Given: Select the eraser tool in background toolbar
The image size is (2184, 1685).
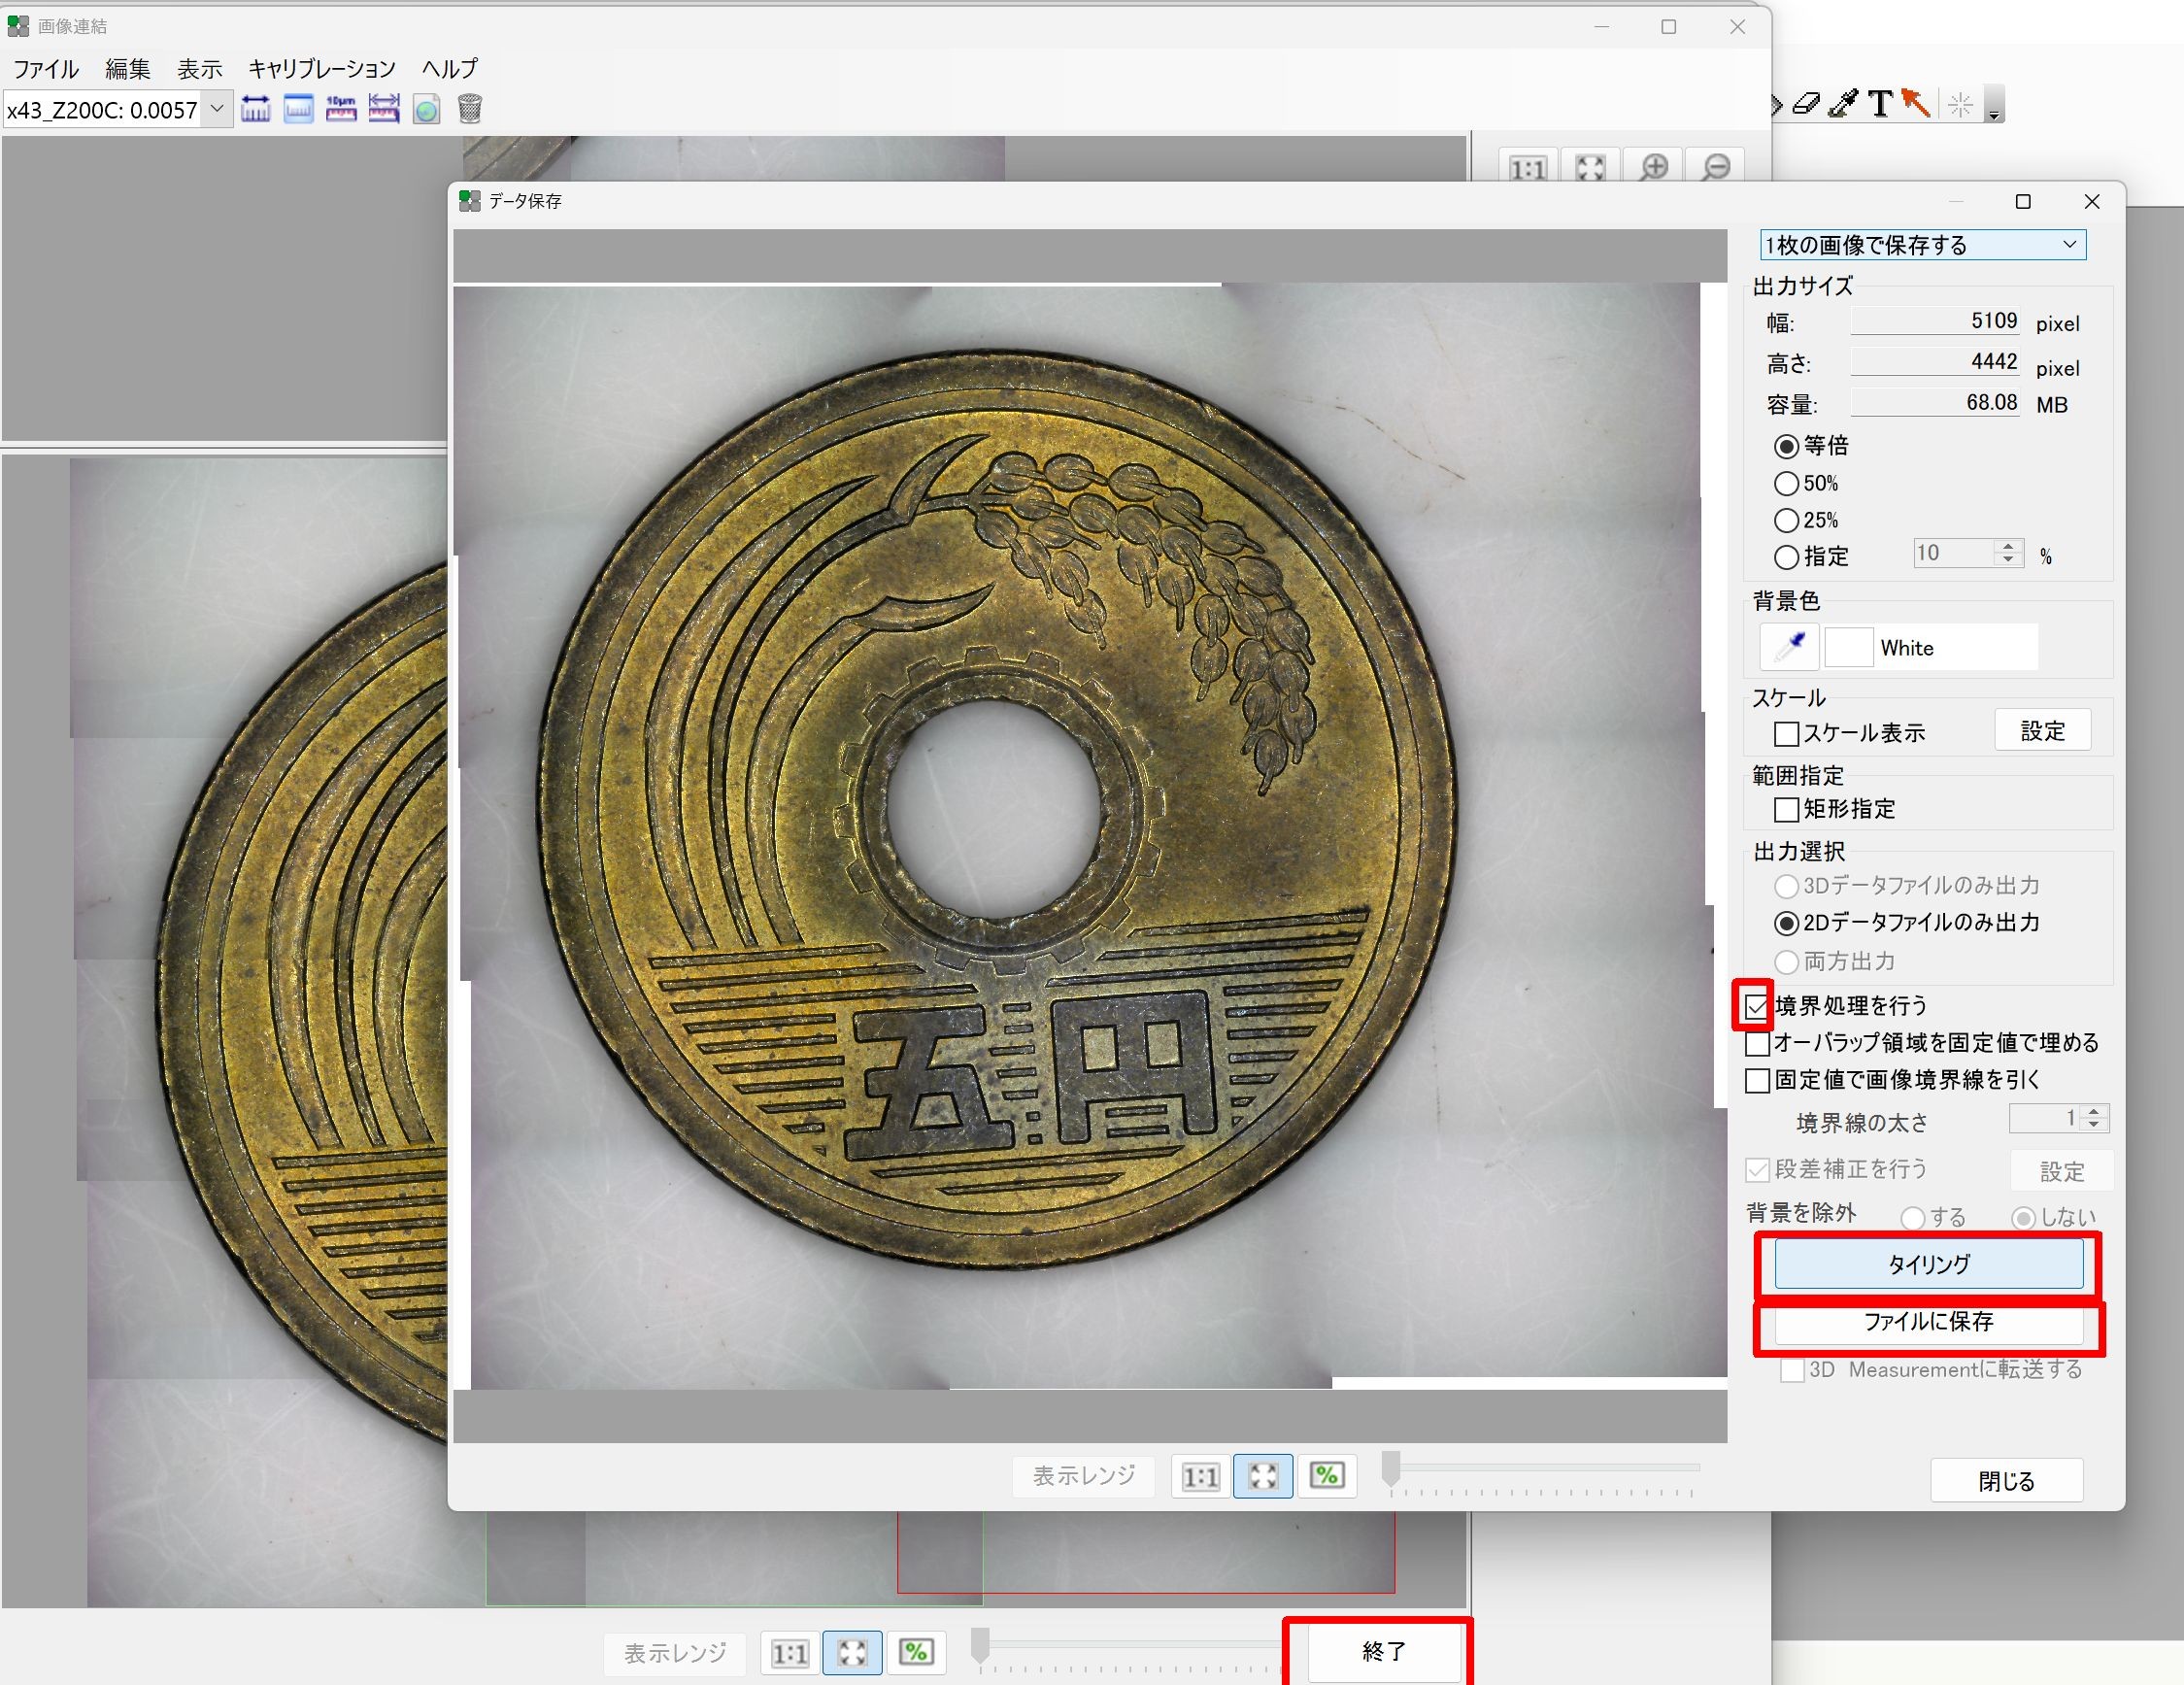Looking at the screenshot, I should (1806, 103).
